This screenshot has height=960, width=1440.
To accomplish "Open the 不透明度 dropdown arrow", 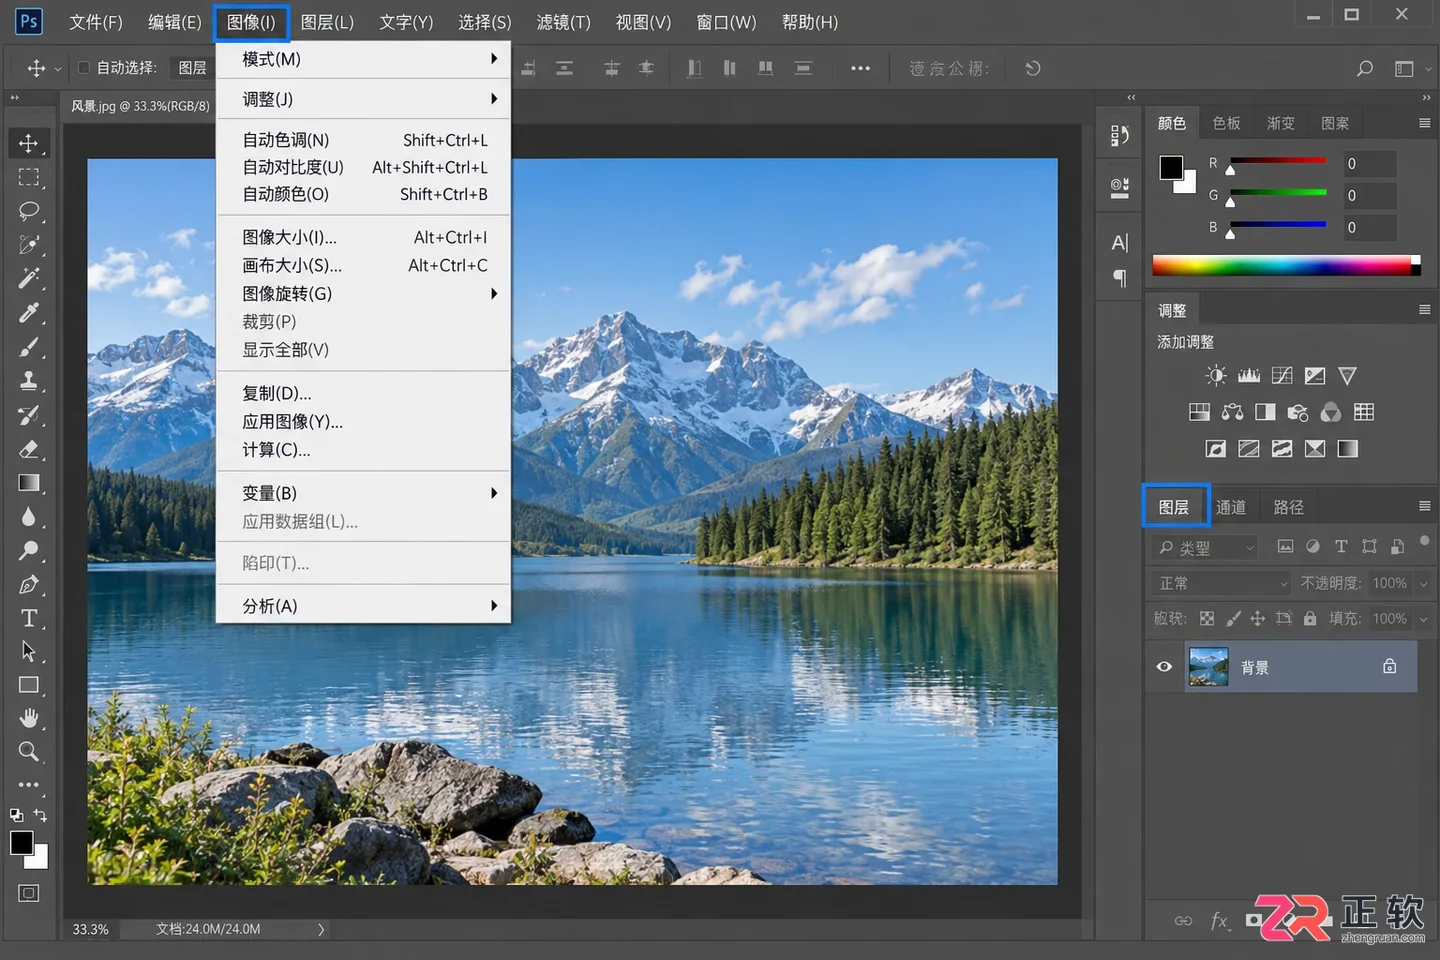I will pos(1425,583).
